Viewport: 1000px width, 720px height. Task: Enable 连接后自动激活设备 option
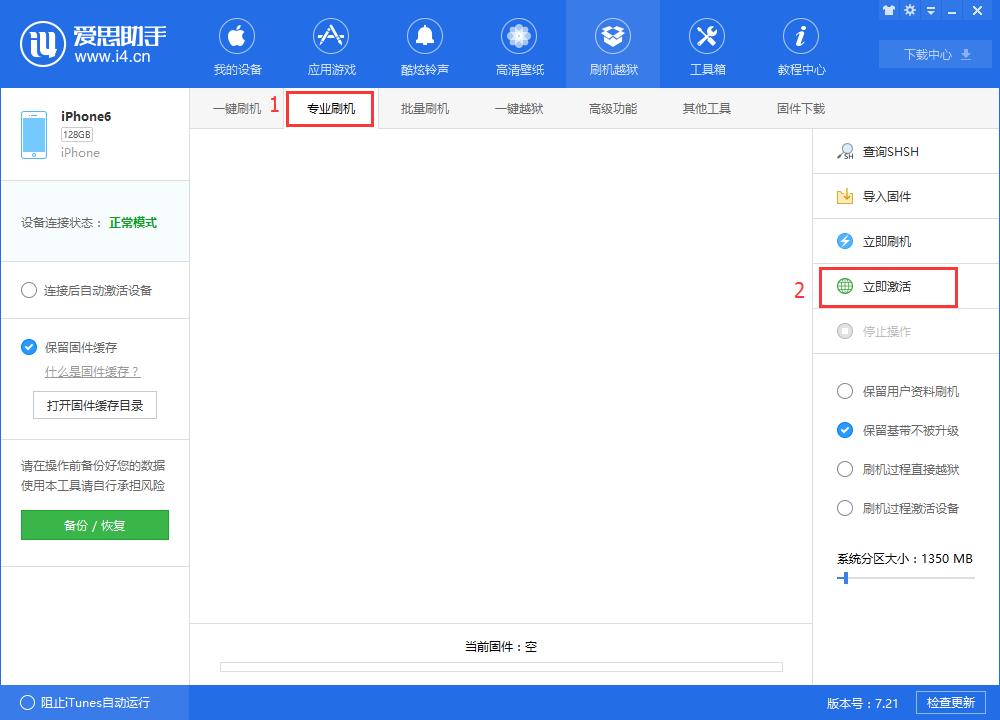tap(31, 290)
